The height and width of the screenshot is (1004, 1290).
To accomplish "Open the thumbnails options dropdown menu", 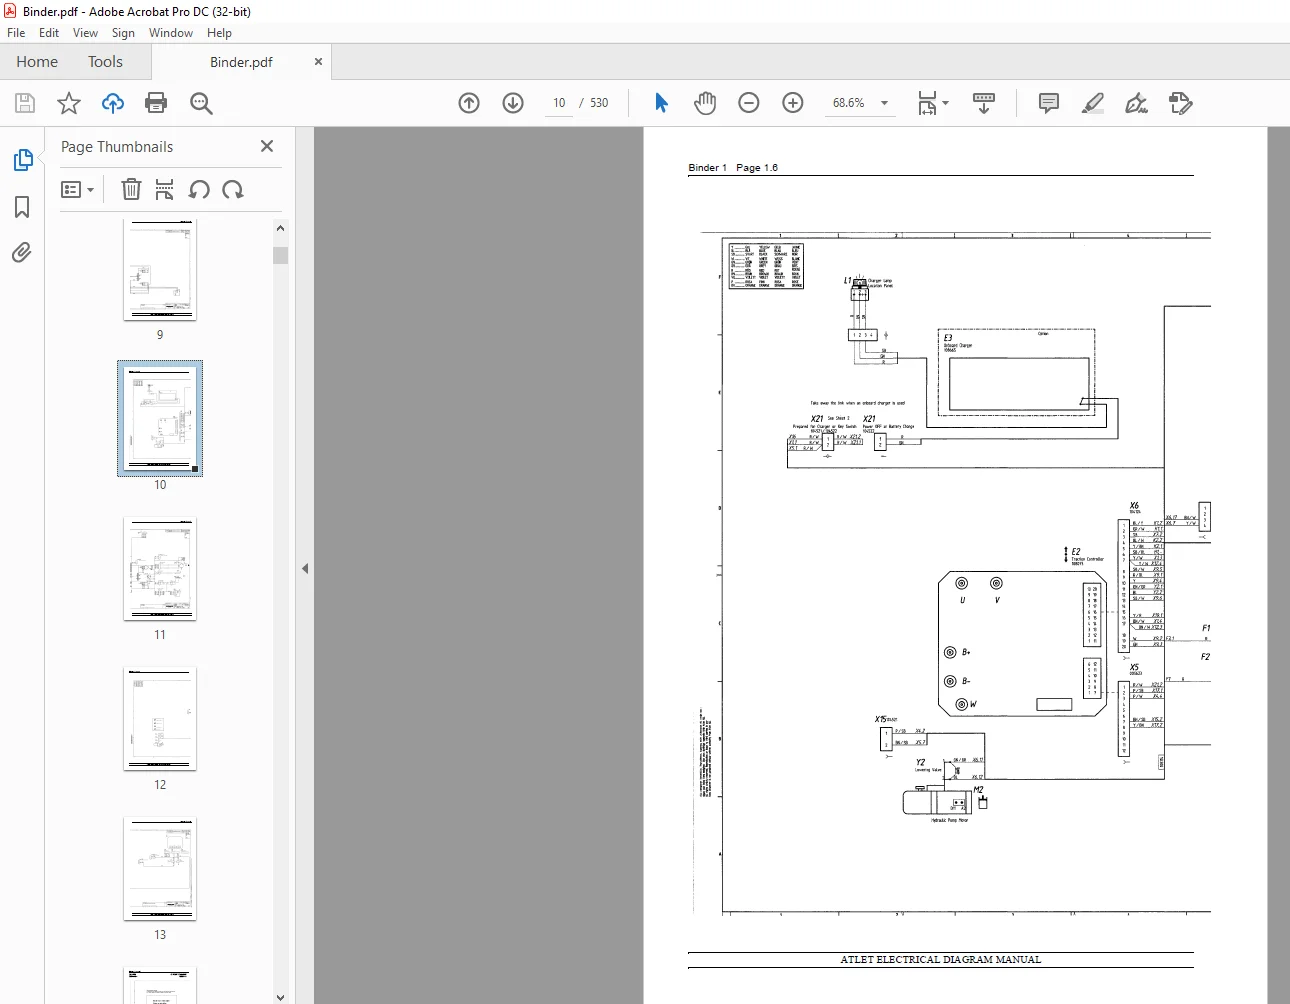I will 77,189.
